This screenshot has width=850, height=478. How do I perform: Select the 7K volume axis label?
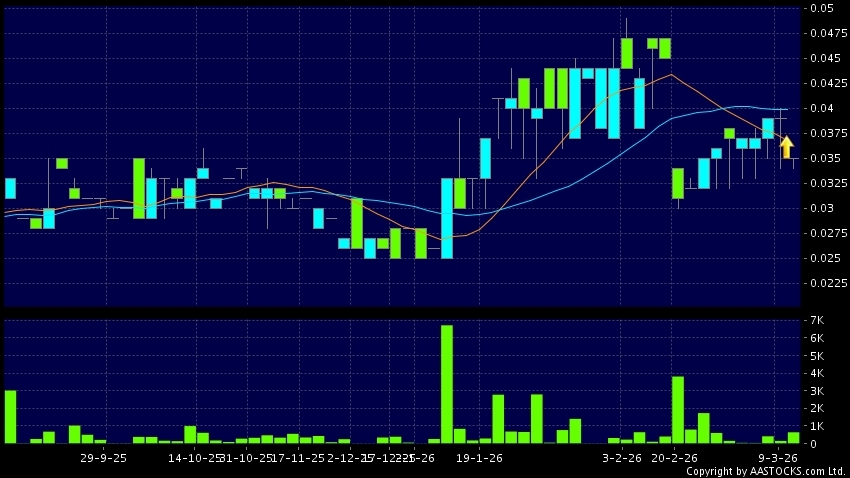click(x=817, y=321)
